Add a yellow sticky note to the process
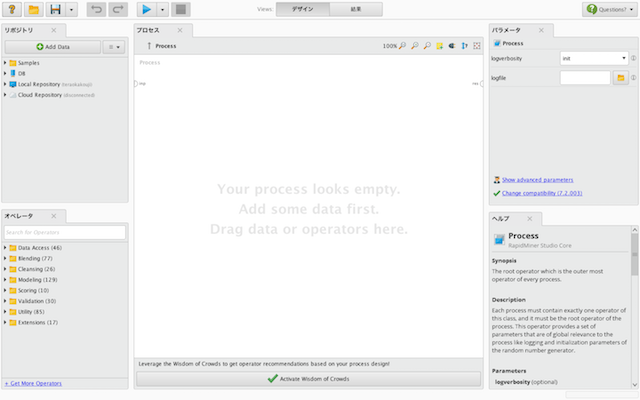The height and width of the screenshot is (400, 640). point(440,46)
